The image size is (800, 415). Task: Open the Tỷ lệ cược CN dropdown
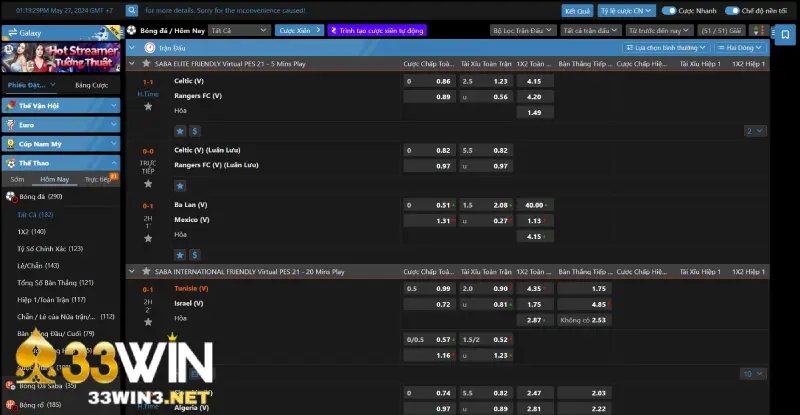tap(626, 11)
